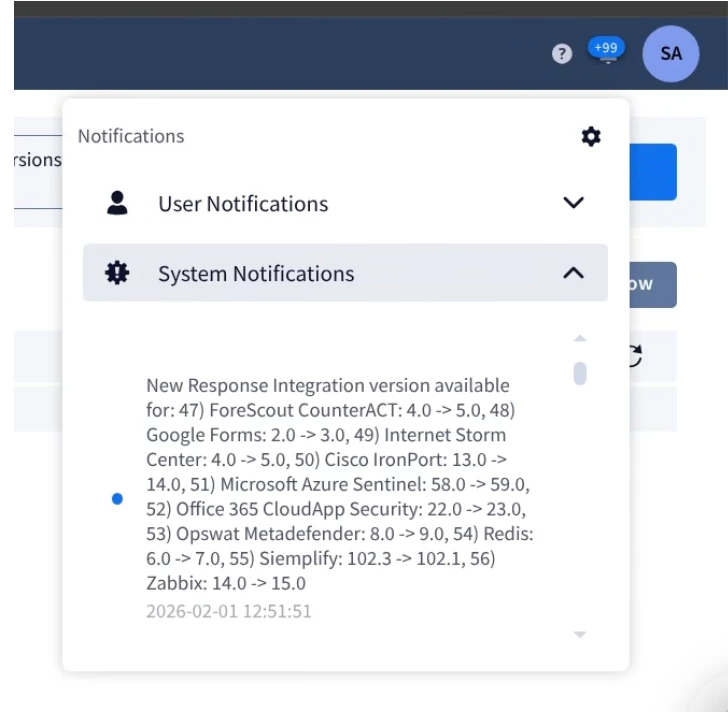Click the notifications list scrollbar thumb
The image size is (728, 712).
click(x=580, y=374)
